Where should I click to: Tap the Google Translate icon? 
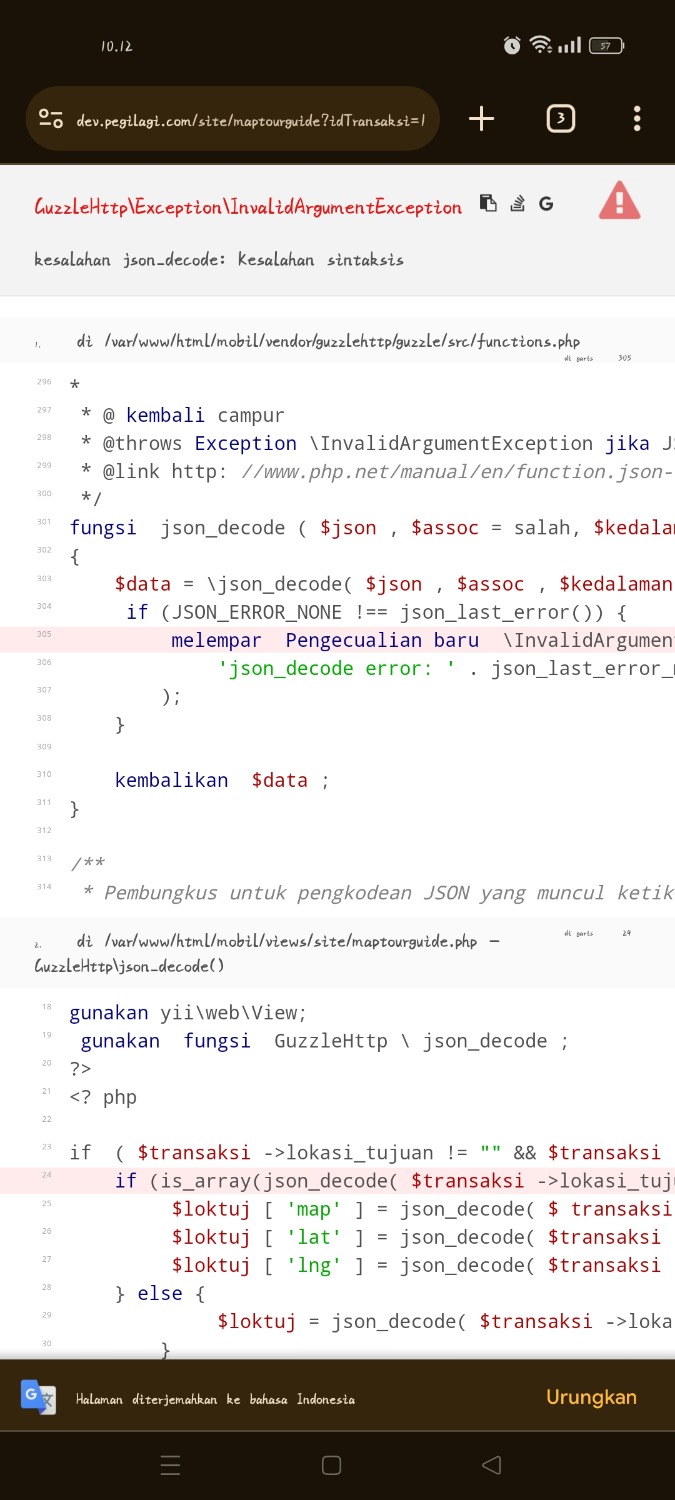[38, 1397]
